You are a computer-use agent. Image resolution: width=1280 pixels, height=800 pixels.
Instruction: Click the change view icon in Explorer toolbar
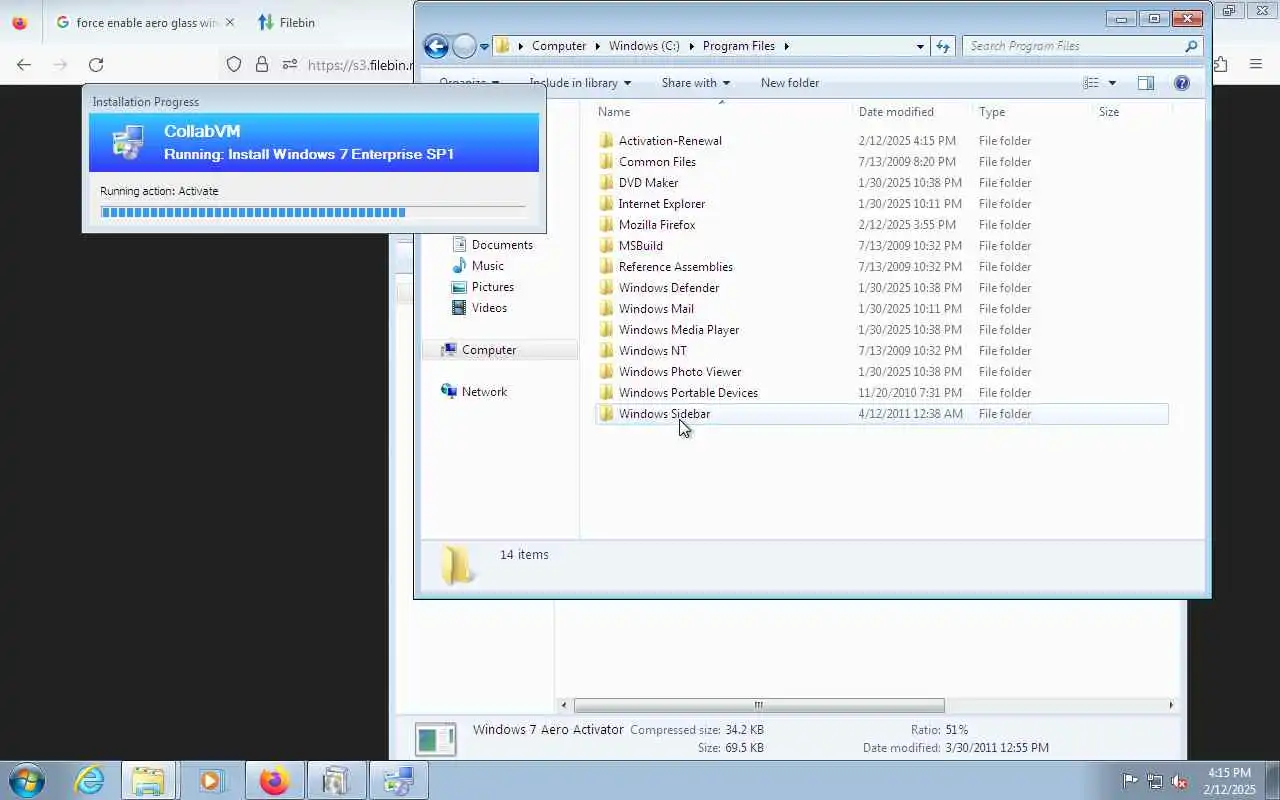(1092, 83)
